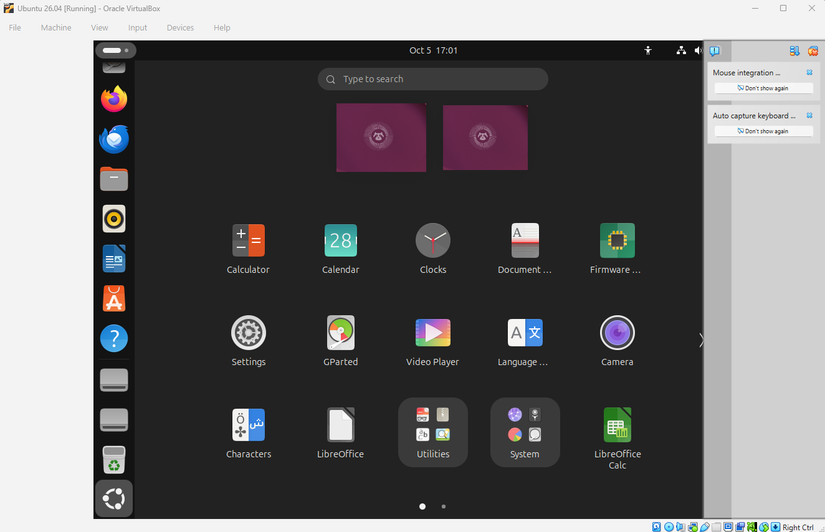Open Firefox from the dock
Viewport: 825px width, 532px height.
click(114, 99)
